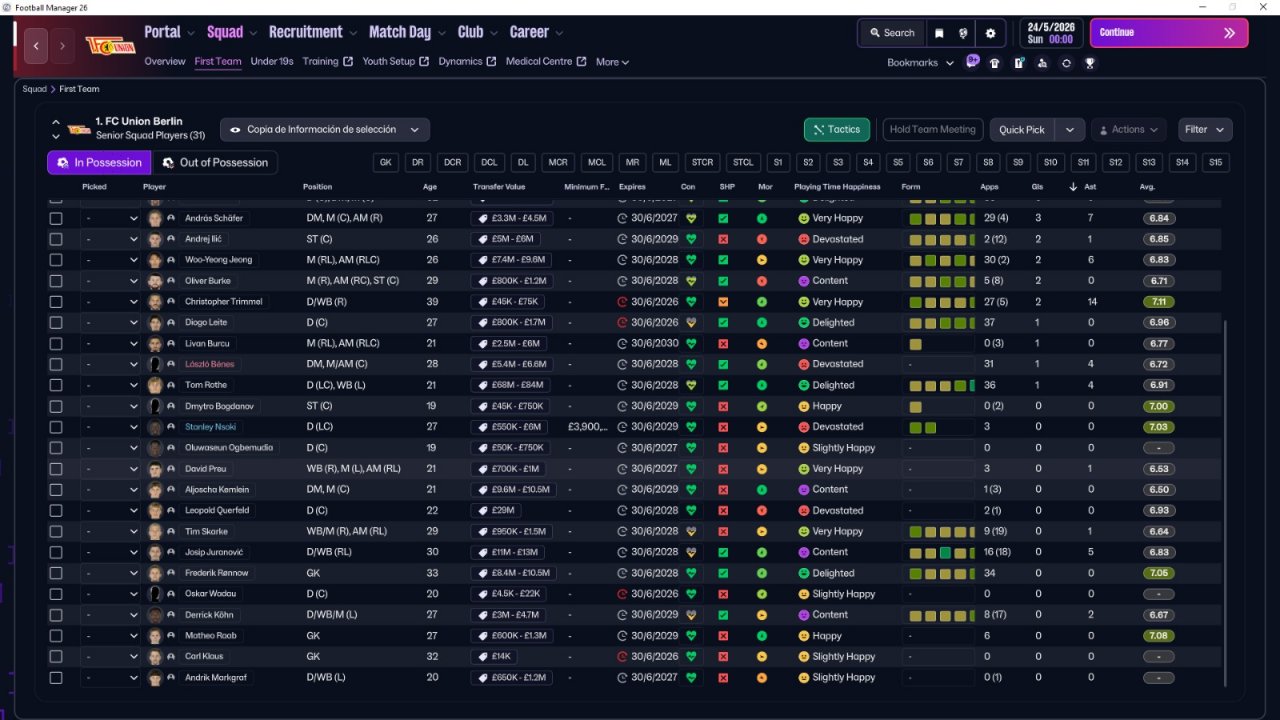1280x720 pixels.
Task: Open the purple 9+ messages icon
Action: 972,62
